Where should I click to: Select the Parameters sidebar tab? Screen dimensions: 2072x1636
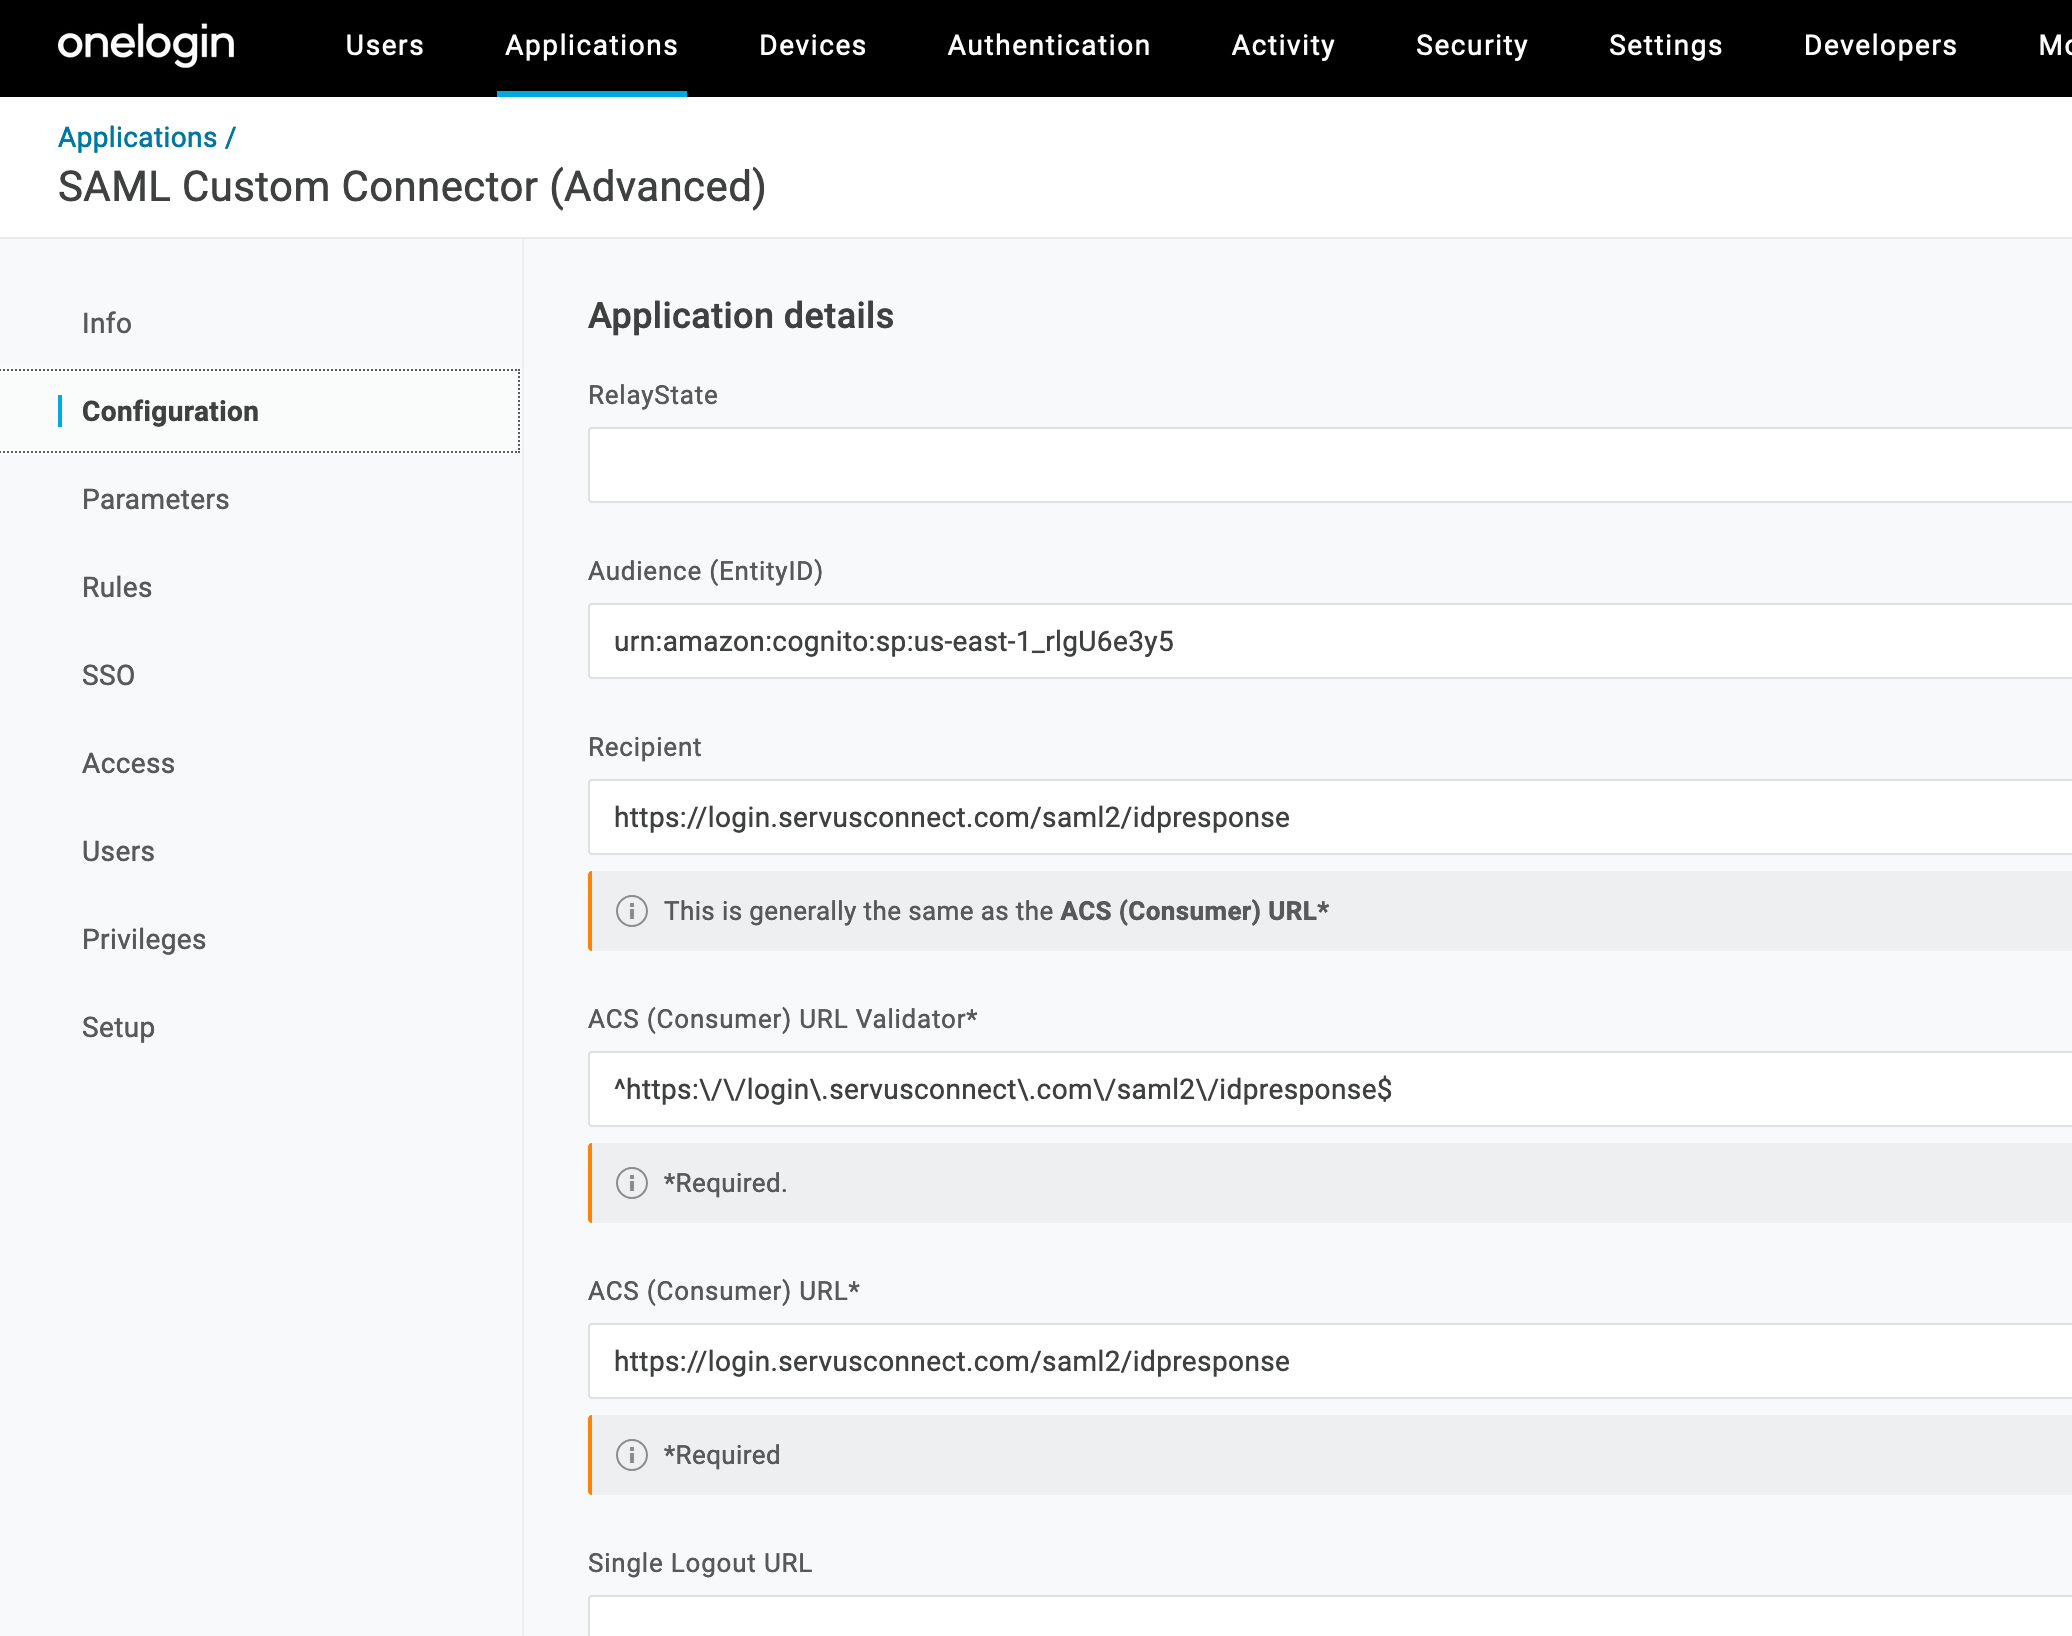tap(155, 499)
